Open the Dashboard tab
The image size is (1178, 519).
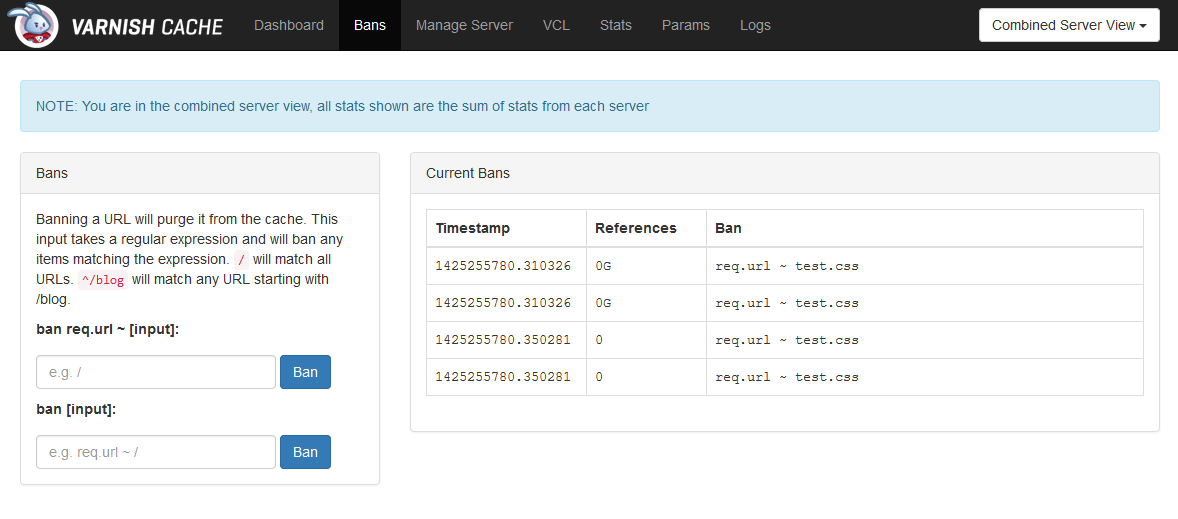pyautogui.click(x=289, y=25)
